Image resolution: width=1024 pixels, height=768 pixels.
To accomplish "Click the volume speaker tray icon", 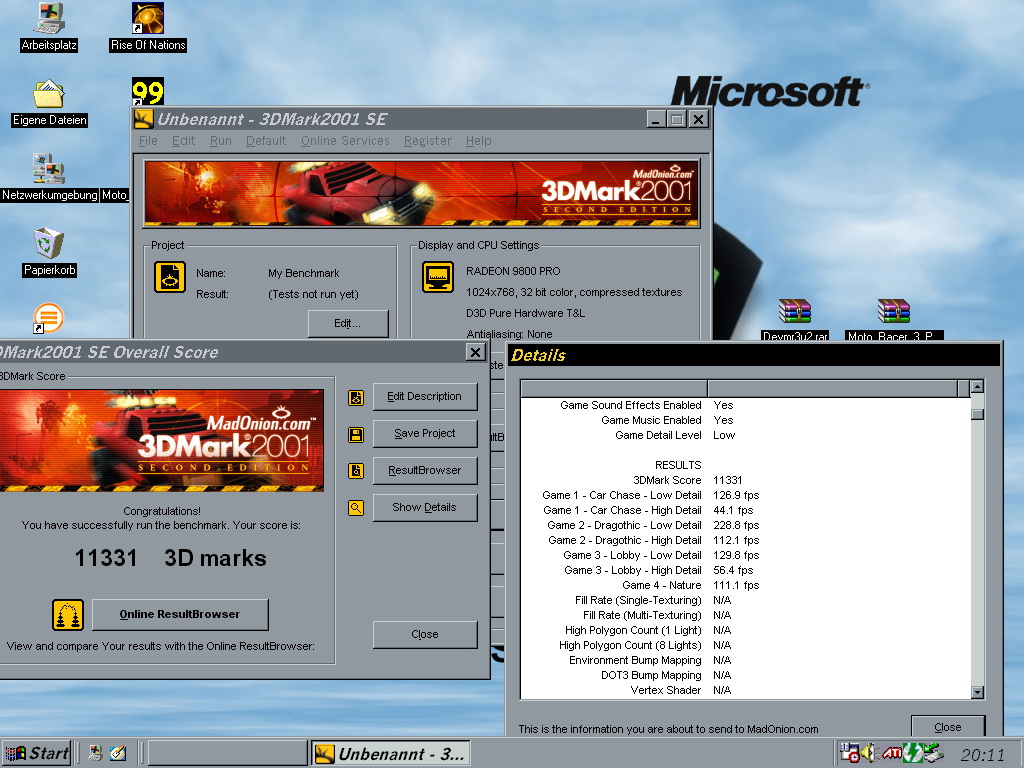I will pos(869,754).
